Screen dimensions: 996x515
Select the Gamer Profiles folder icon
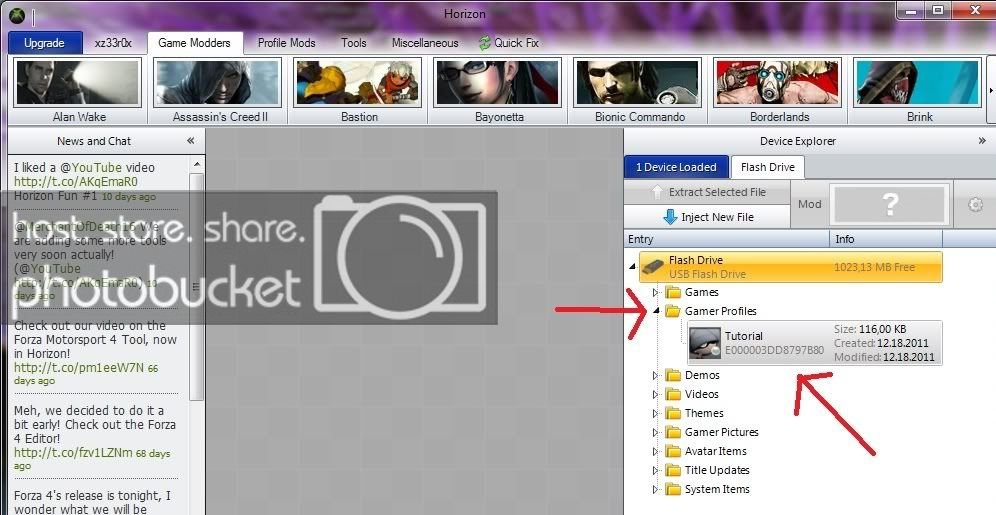click(673, 311)
